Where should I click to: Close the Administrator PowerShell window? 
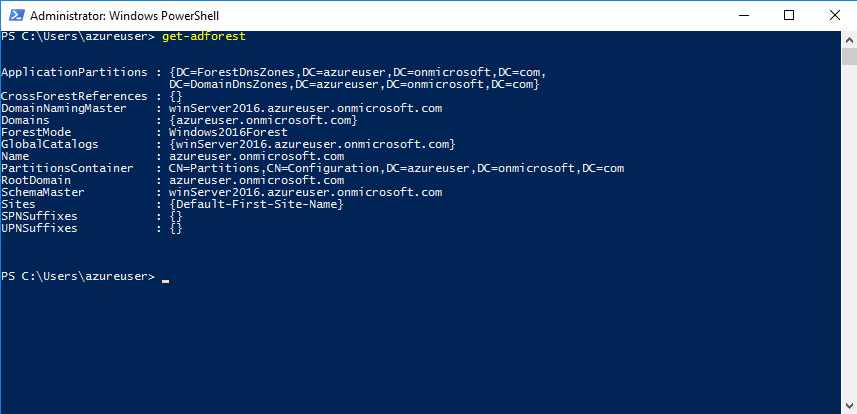point(834,15)
